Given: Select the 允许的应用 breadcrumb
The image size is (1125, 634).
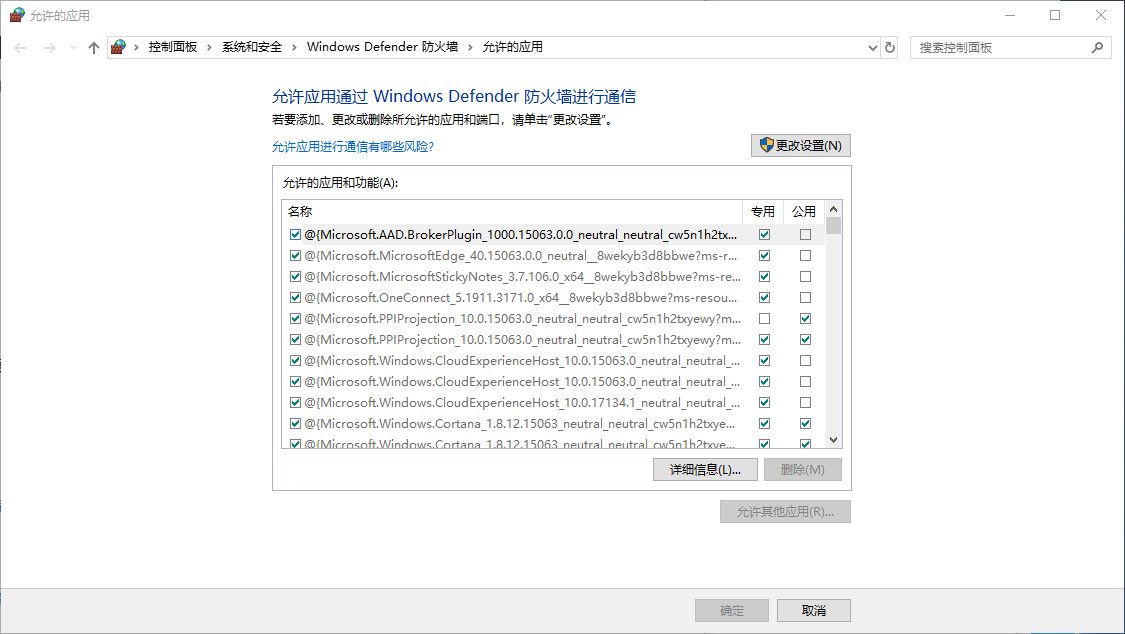Looking at the screenshot, I should pyautogui.click(x=512, y=47).
